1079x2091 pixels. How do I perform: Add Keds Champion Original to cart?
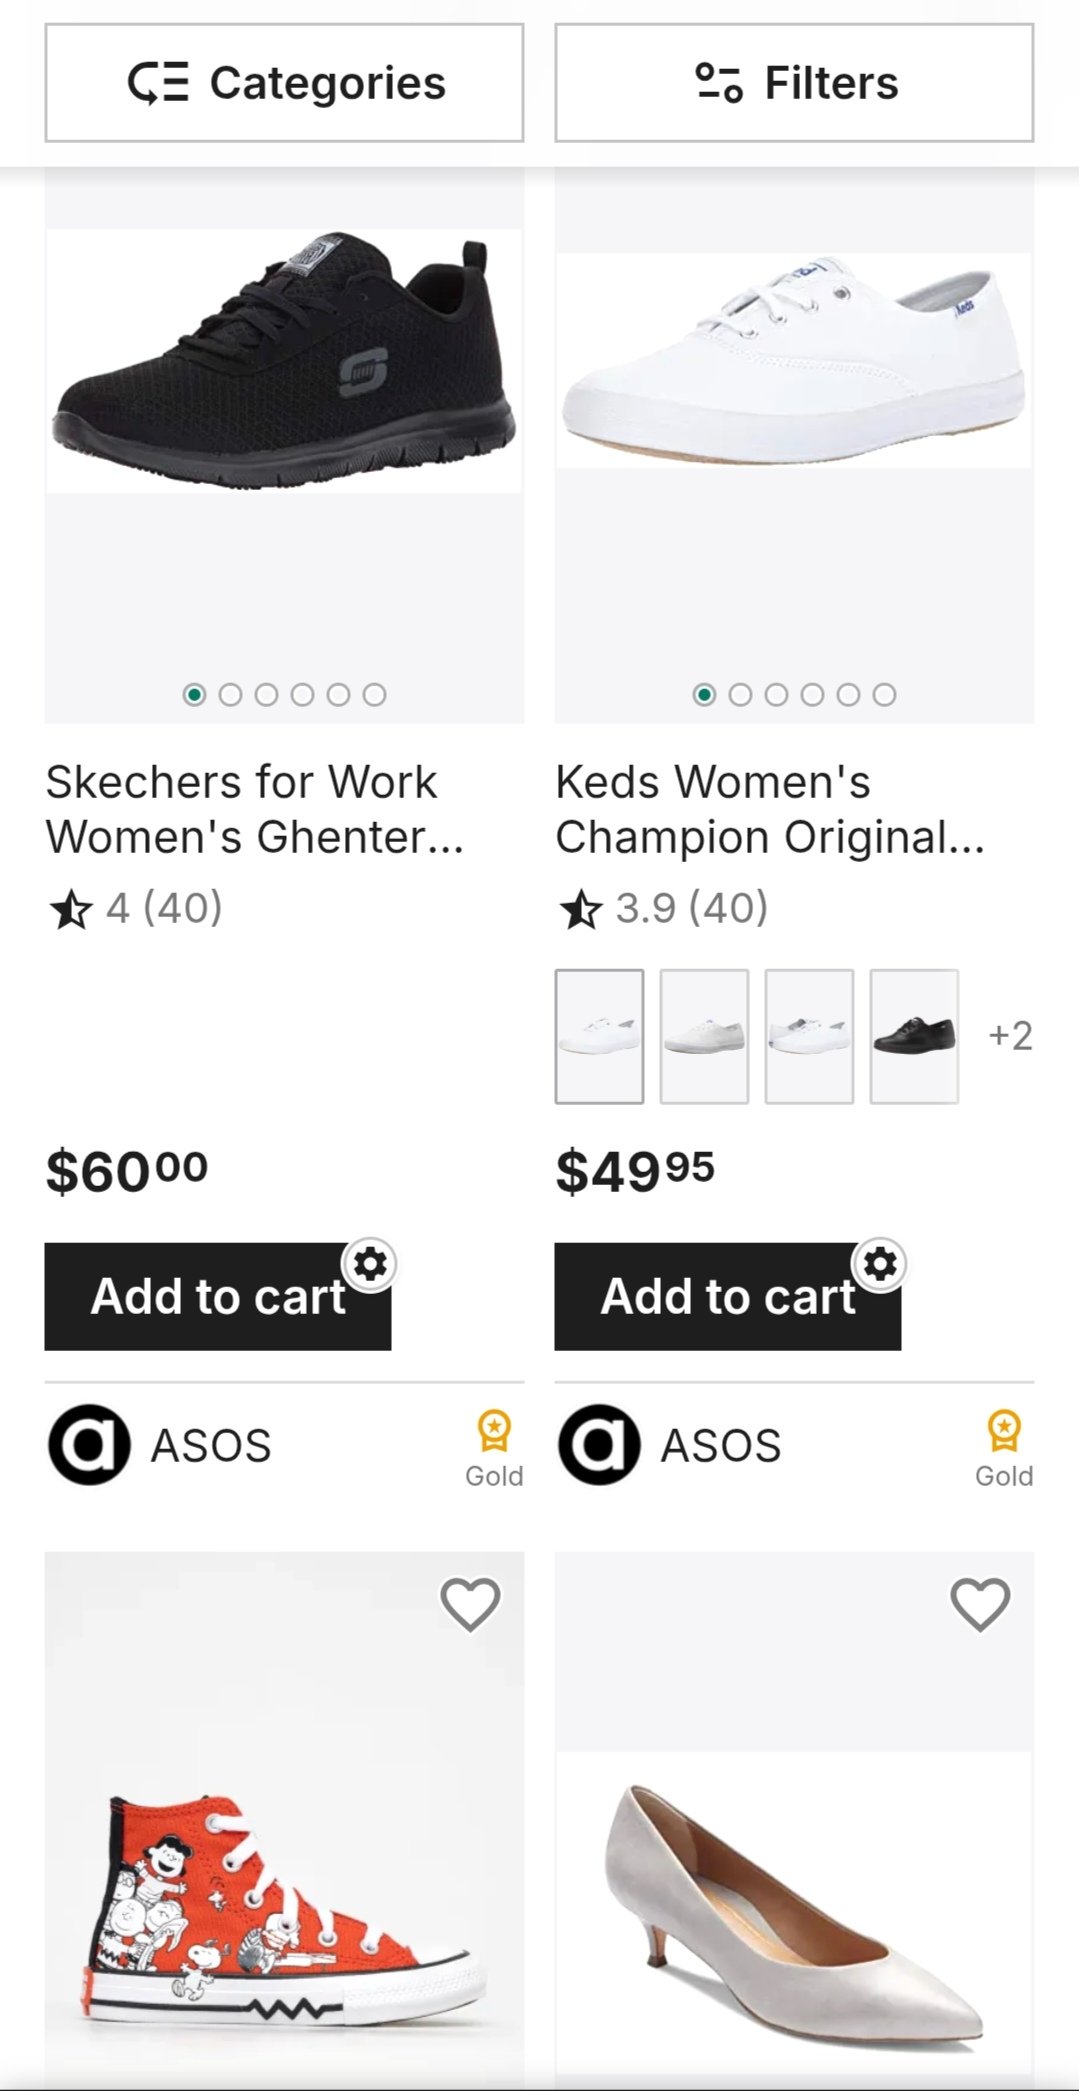pyautogui.click(x=727, y=1297)
